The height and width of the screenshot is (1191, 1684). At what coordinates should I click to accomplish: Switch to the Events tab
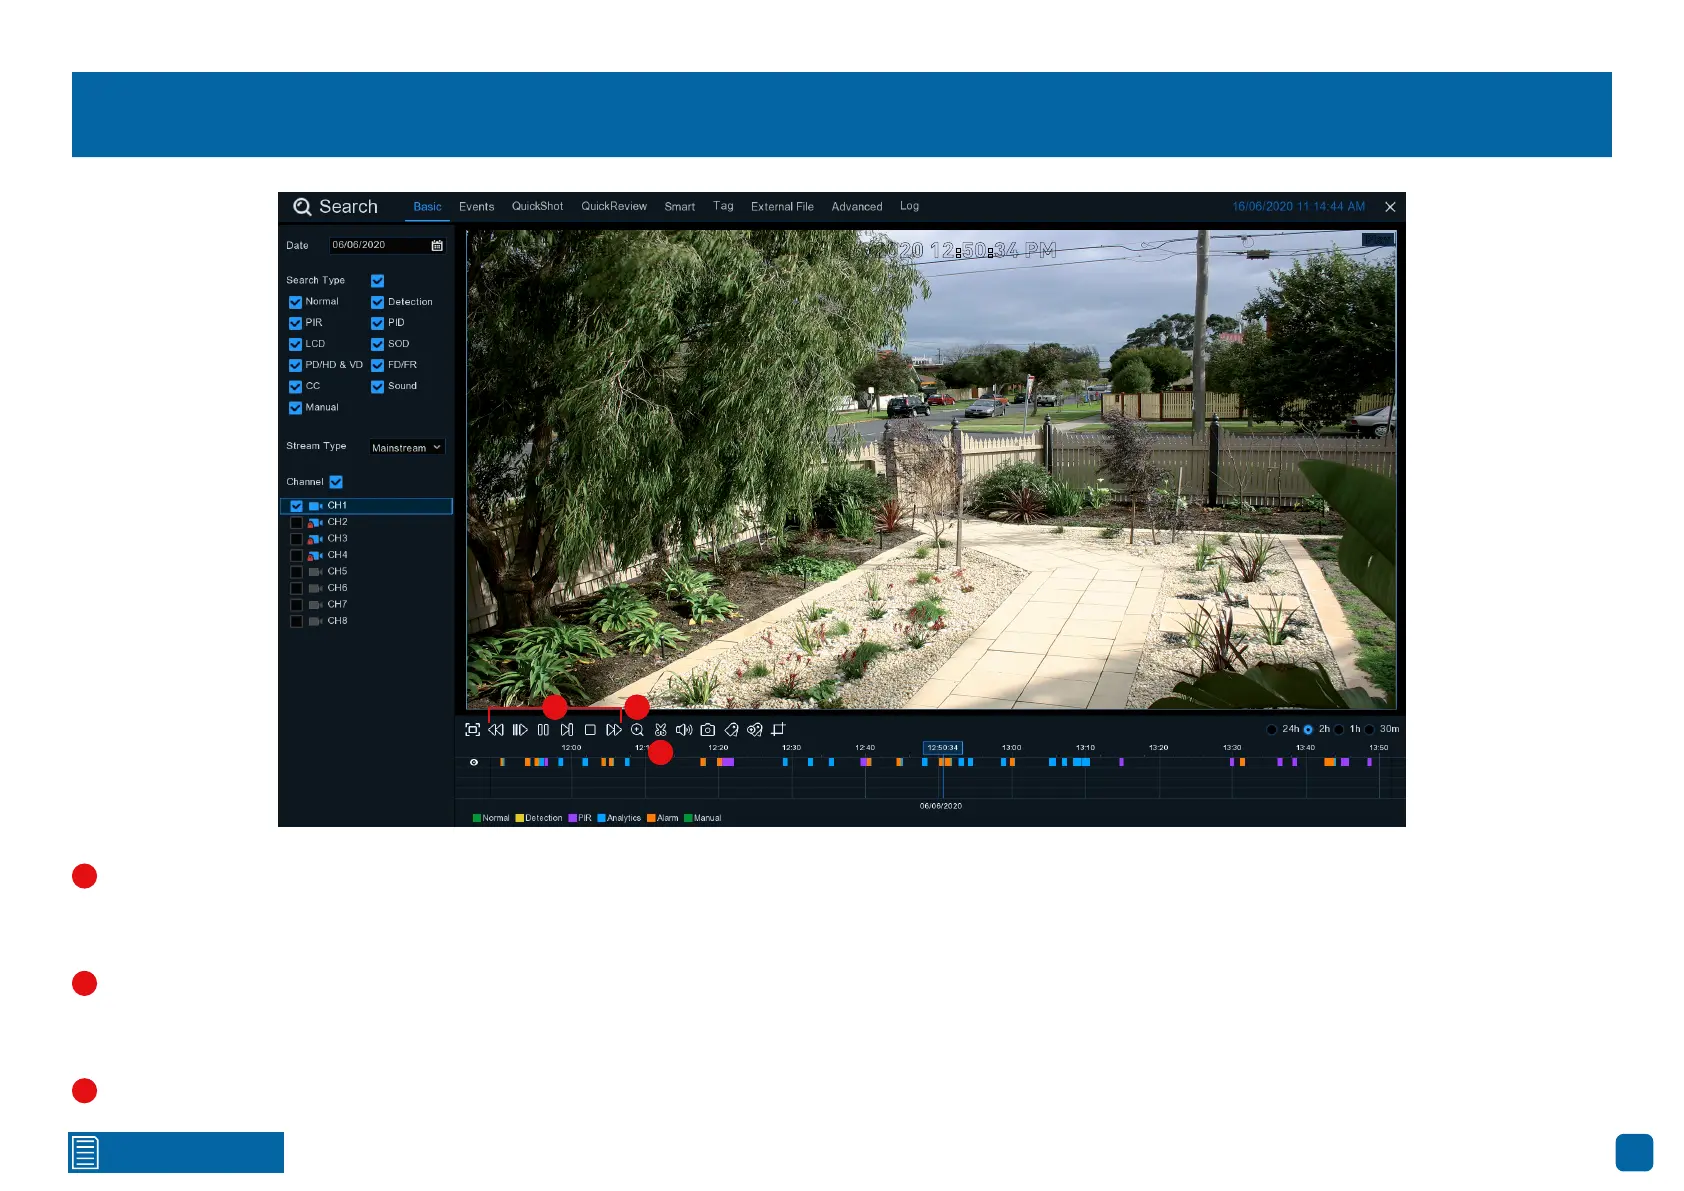476,207
